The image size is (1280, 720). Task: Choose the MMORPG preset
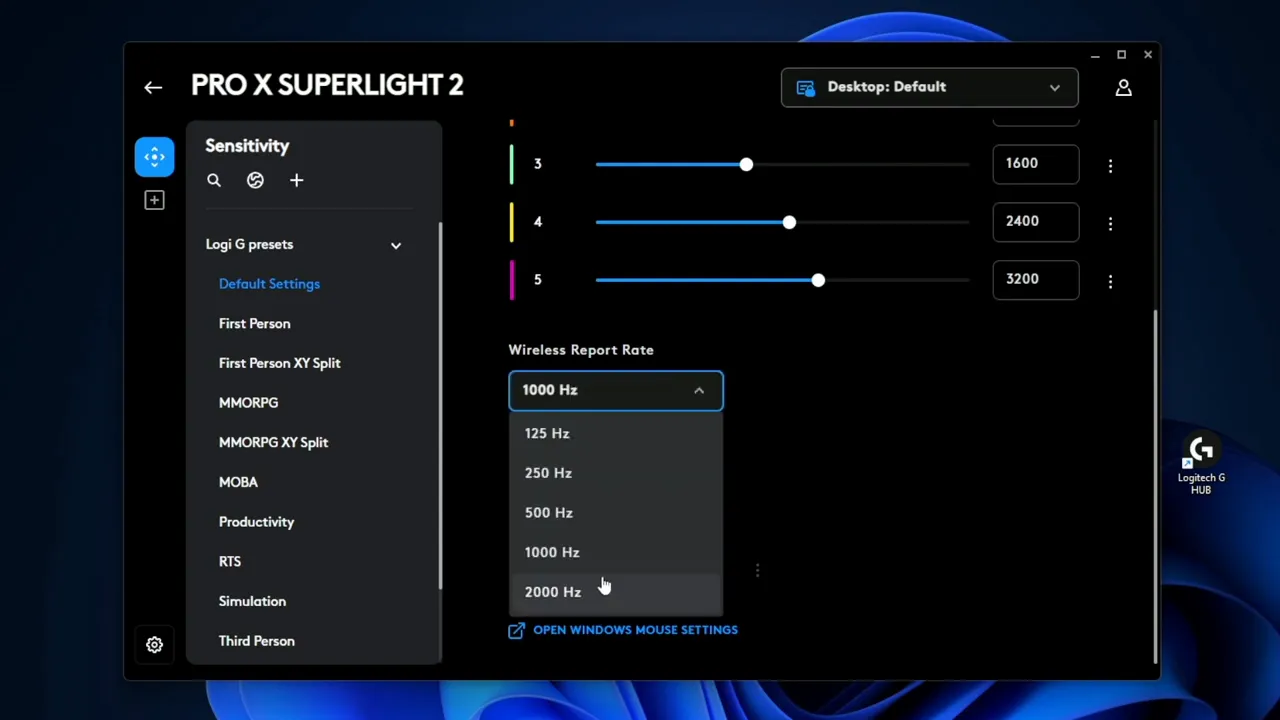click(x=248, y=403)
